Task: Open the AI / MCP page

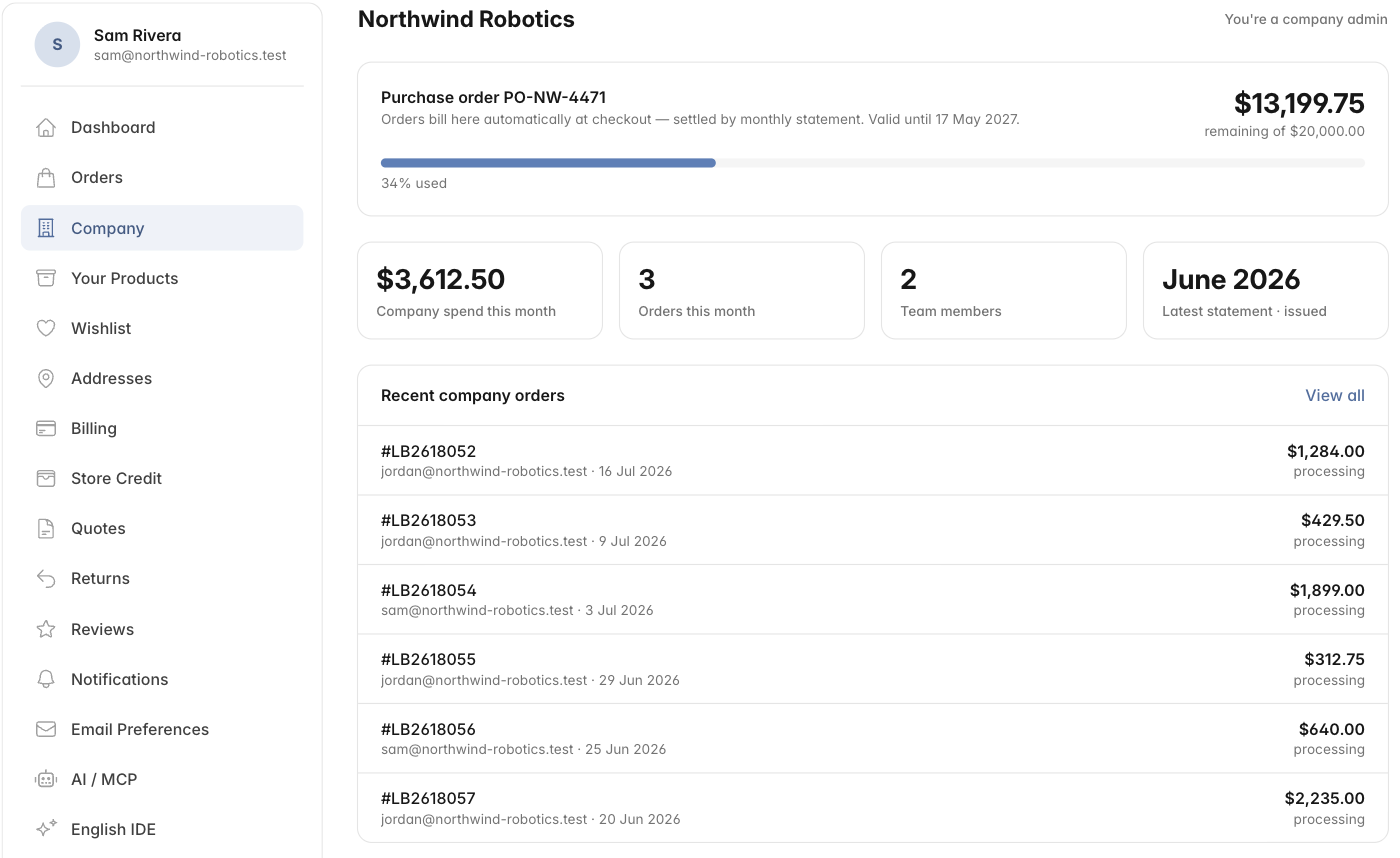Action: point(162,779)
